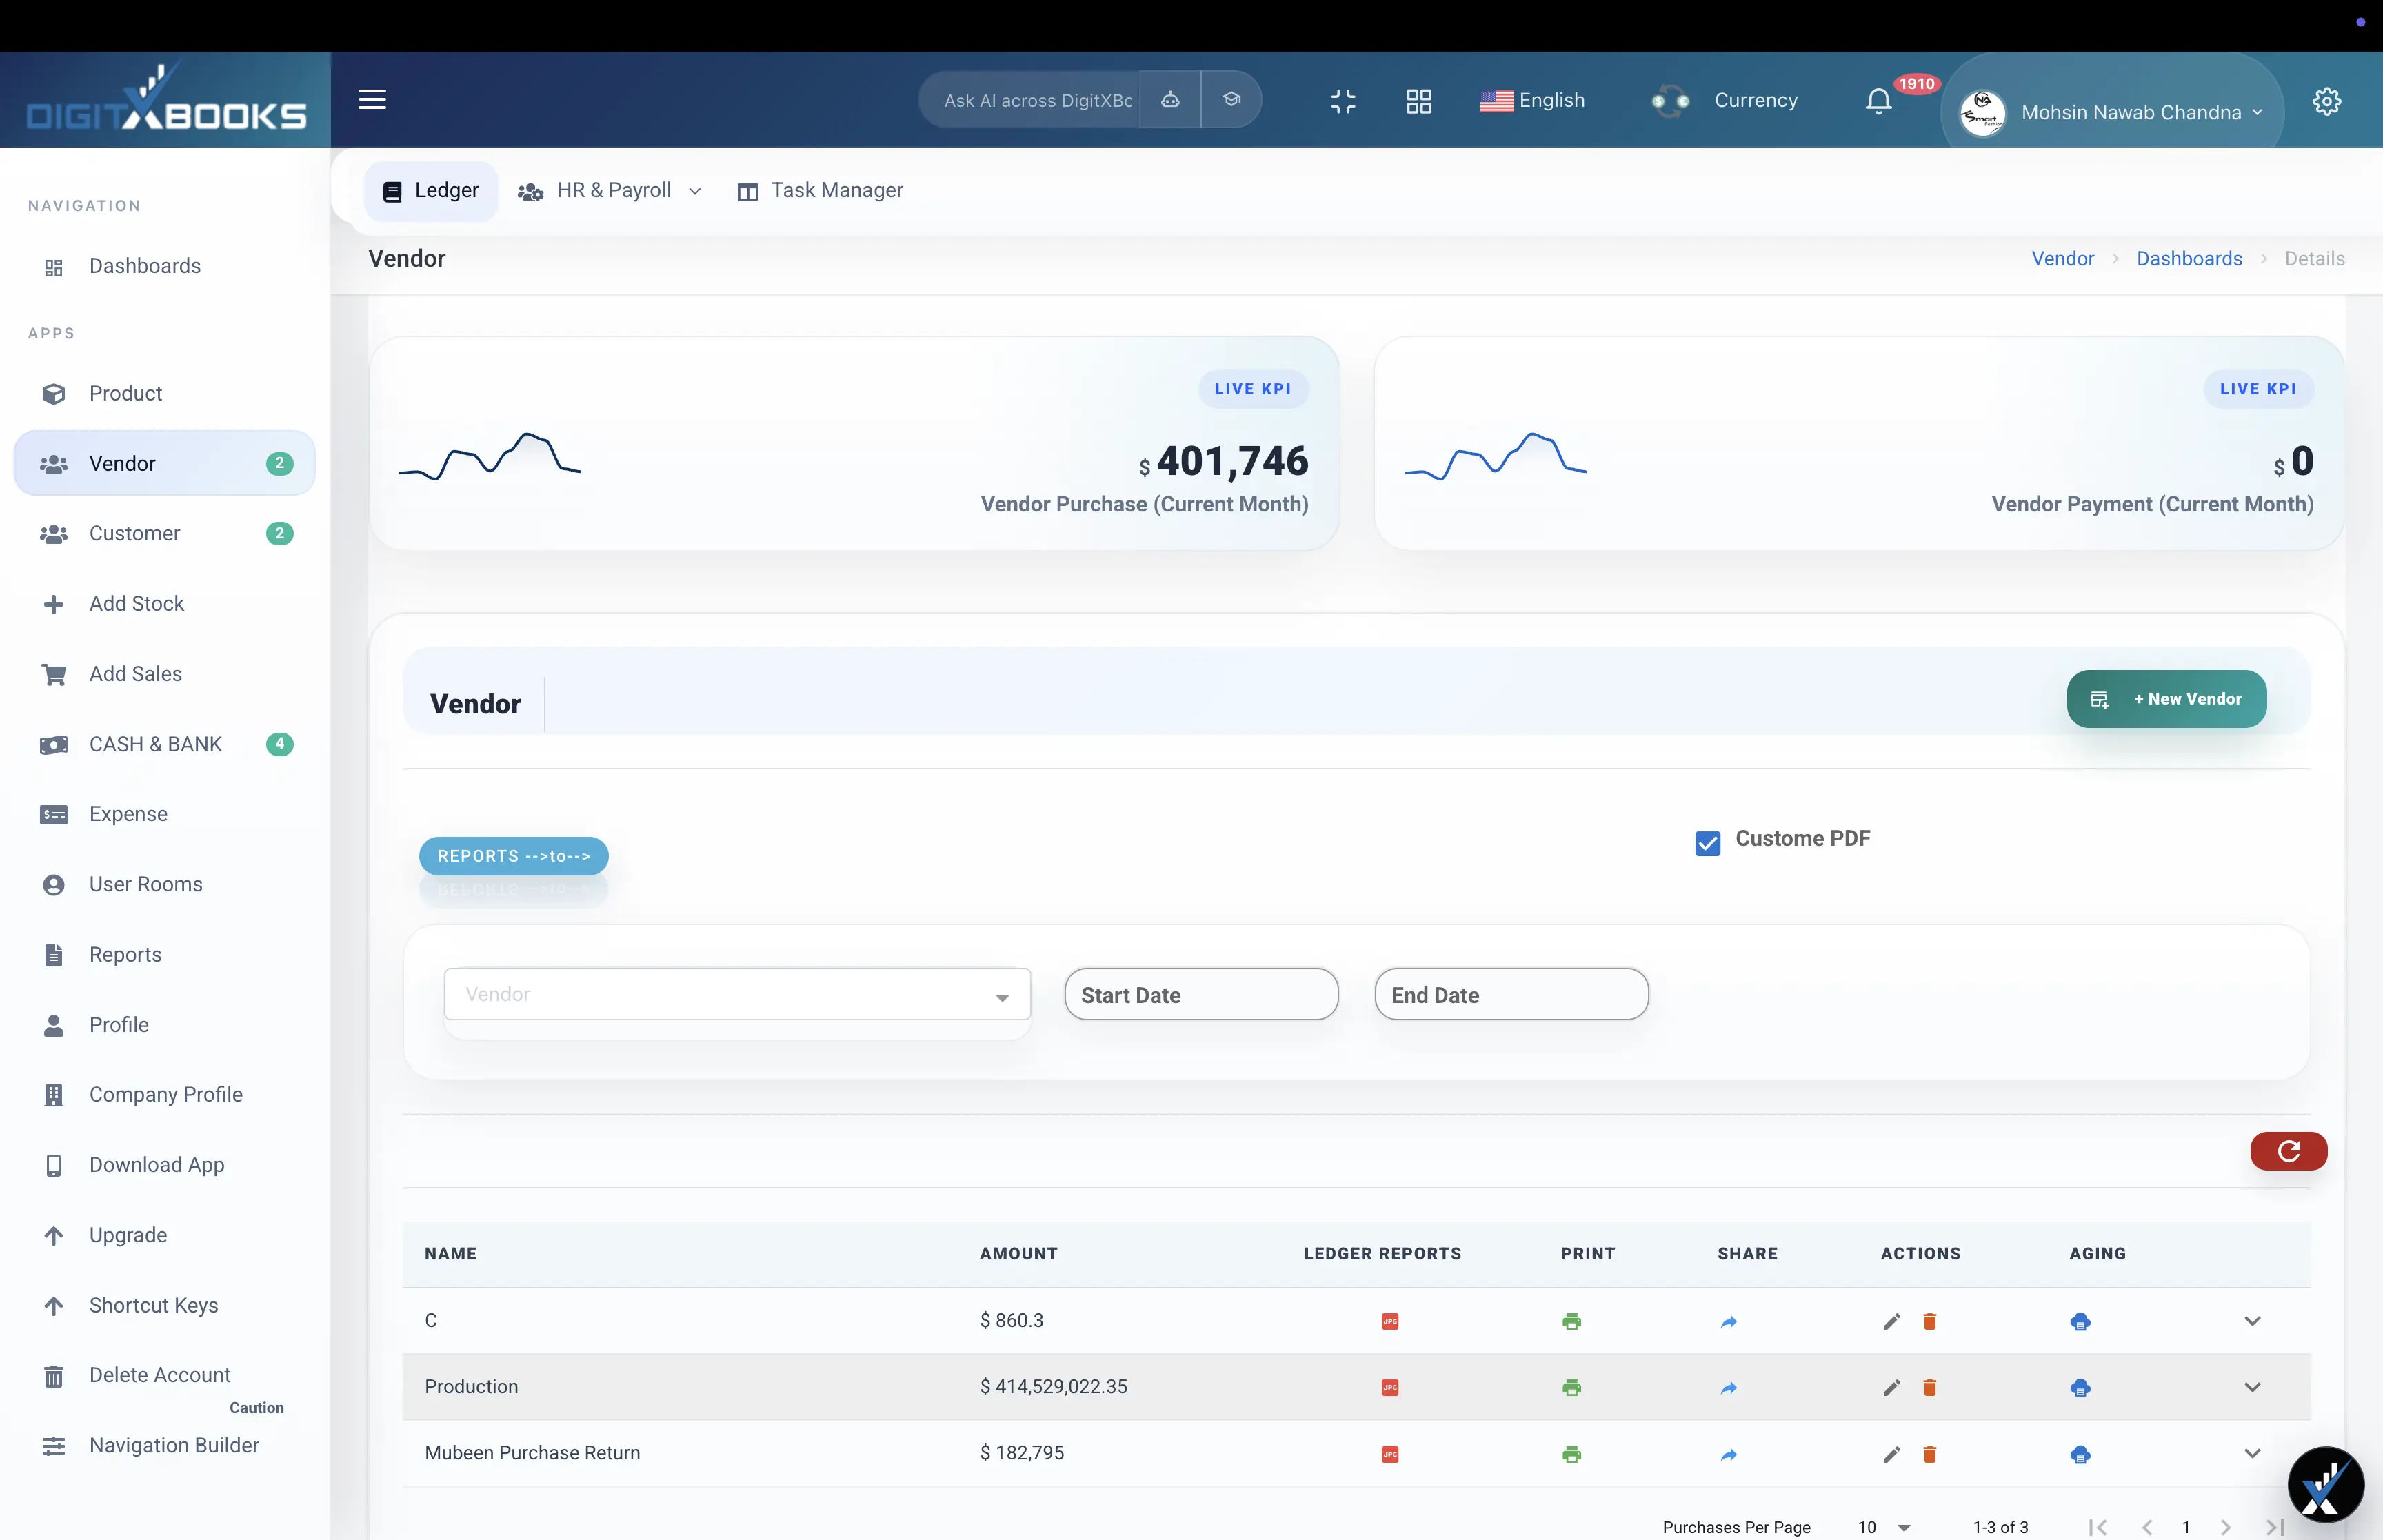Expand the Vendor filter dropdown
Viewport: 2383px width, 1540px height.
(1001, 995)
